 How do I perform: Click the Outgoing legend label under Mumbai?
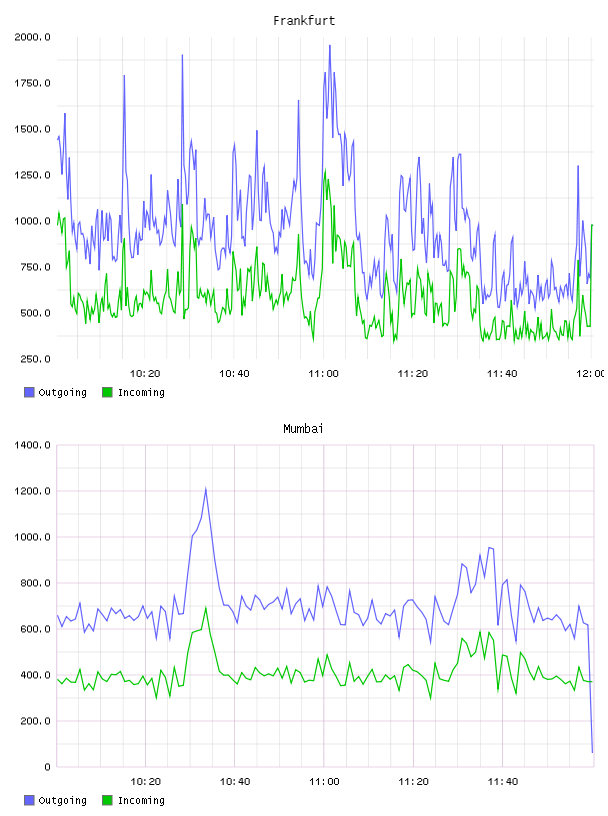[62, 801]
